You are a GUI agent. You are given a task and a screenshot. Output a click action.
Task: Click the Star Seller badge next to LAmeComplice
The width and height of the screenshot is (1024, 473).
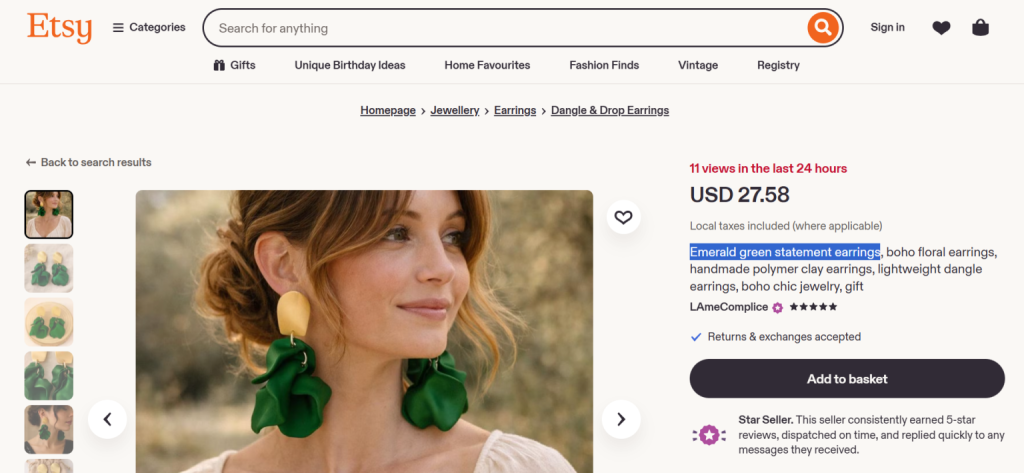(777, 308)
